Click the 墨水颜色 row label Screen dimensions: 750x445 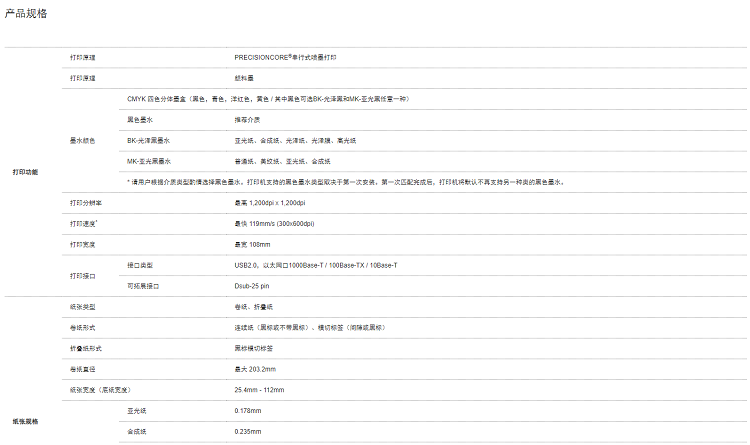point(82,141)
